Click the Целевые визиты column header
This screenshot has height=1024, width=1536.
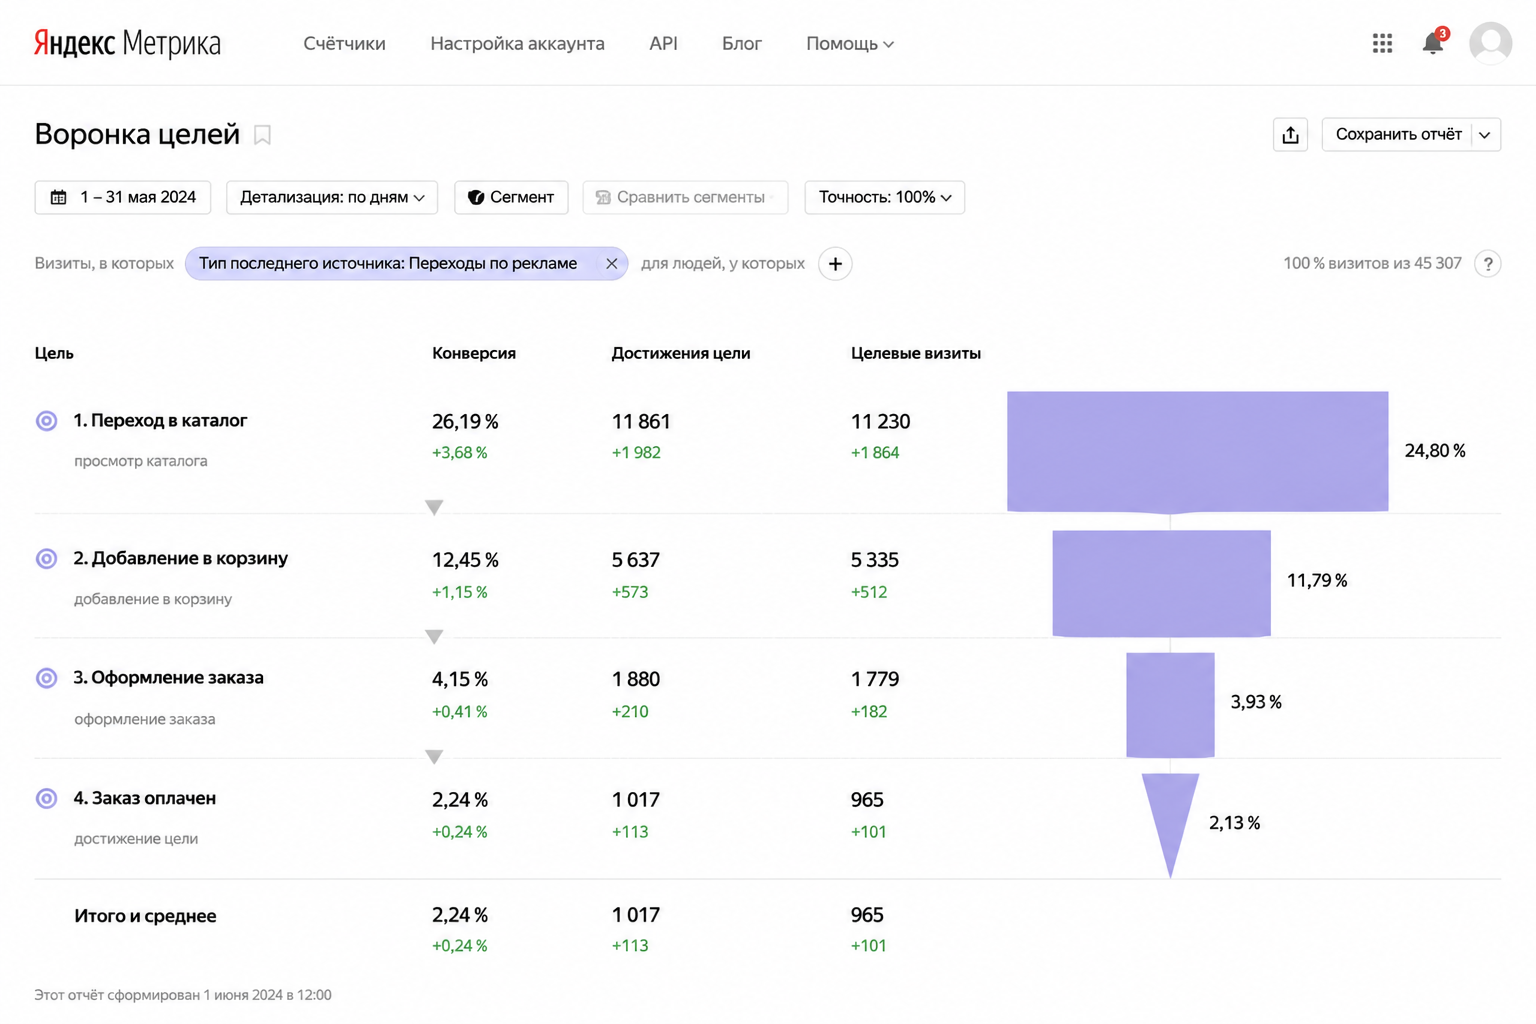916,353
